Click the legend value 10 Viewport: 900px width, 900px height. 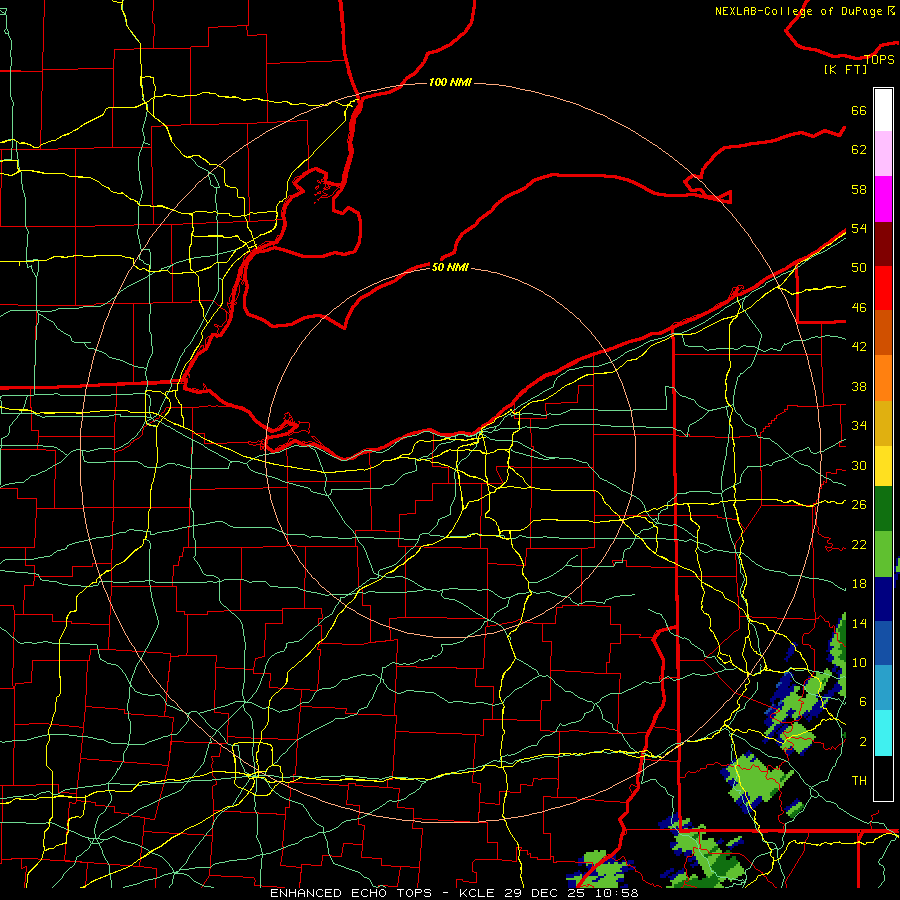(x=859, y=662)
